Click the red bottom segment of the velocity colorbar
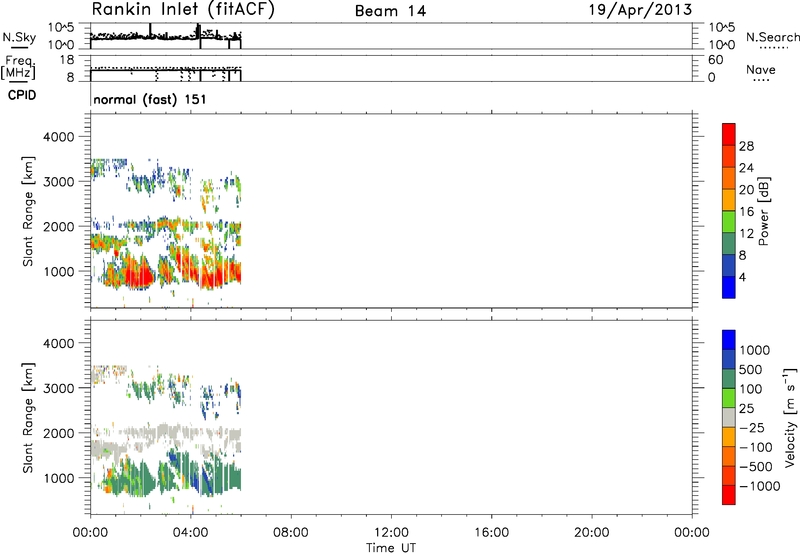 tap(729, 495)
